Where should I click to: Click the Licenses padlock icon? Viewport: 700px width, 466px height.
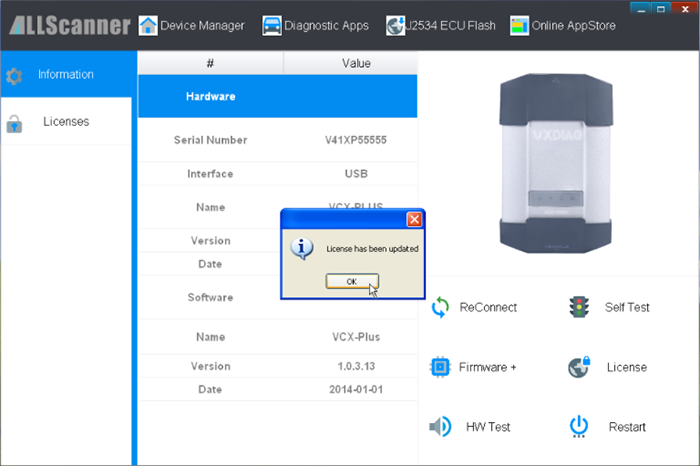(x=14, y=124)
